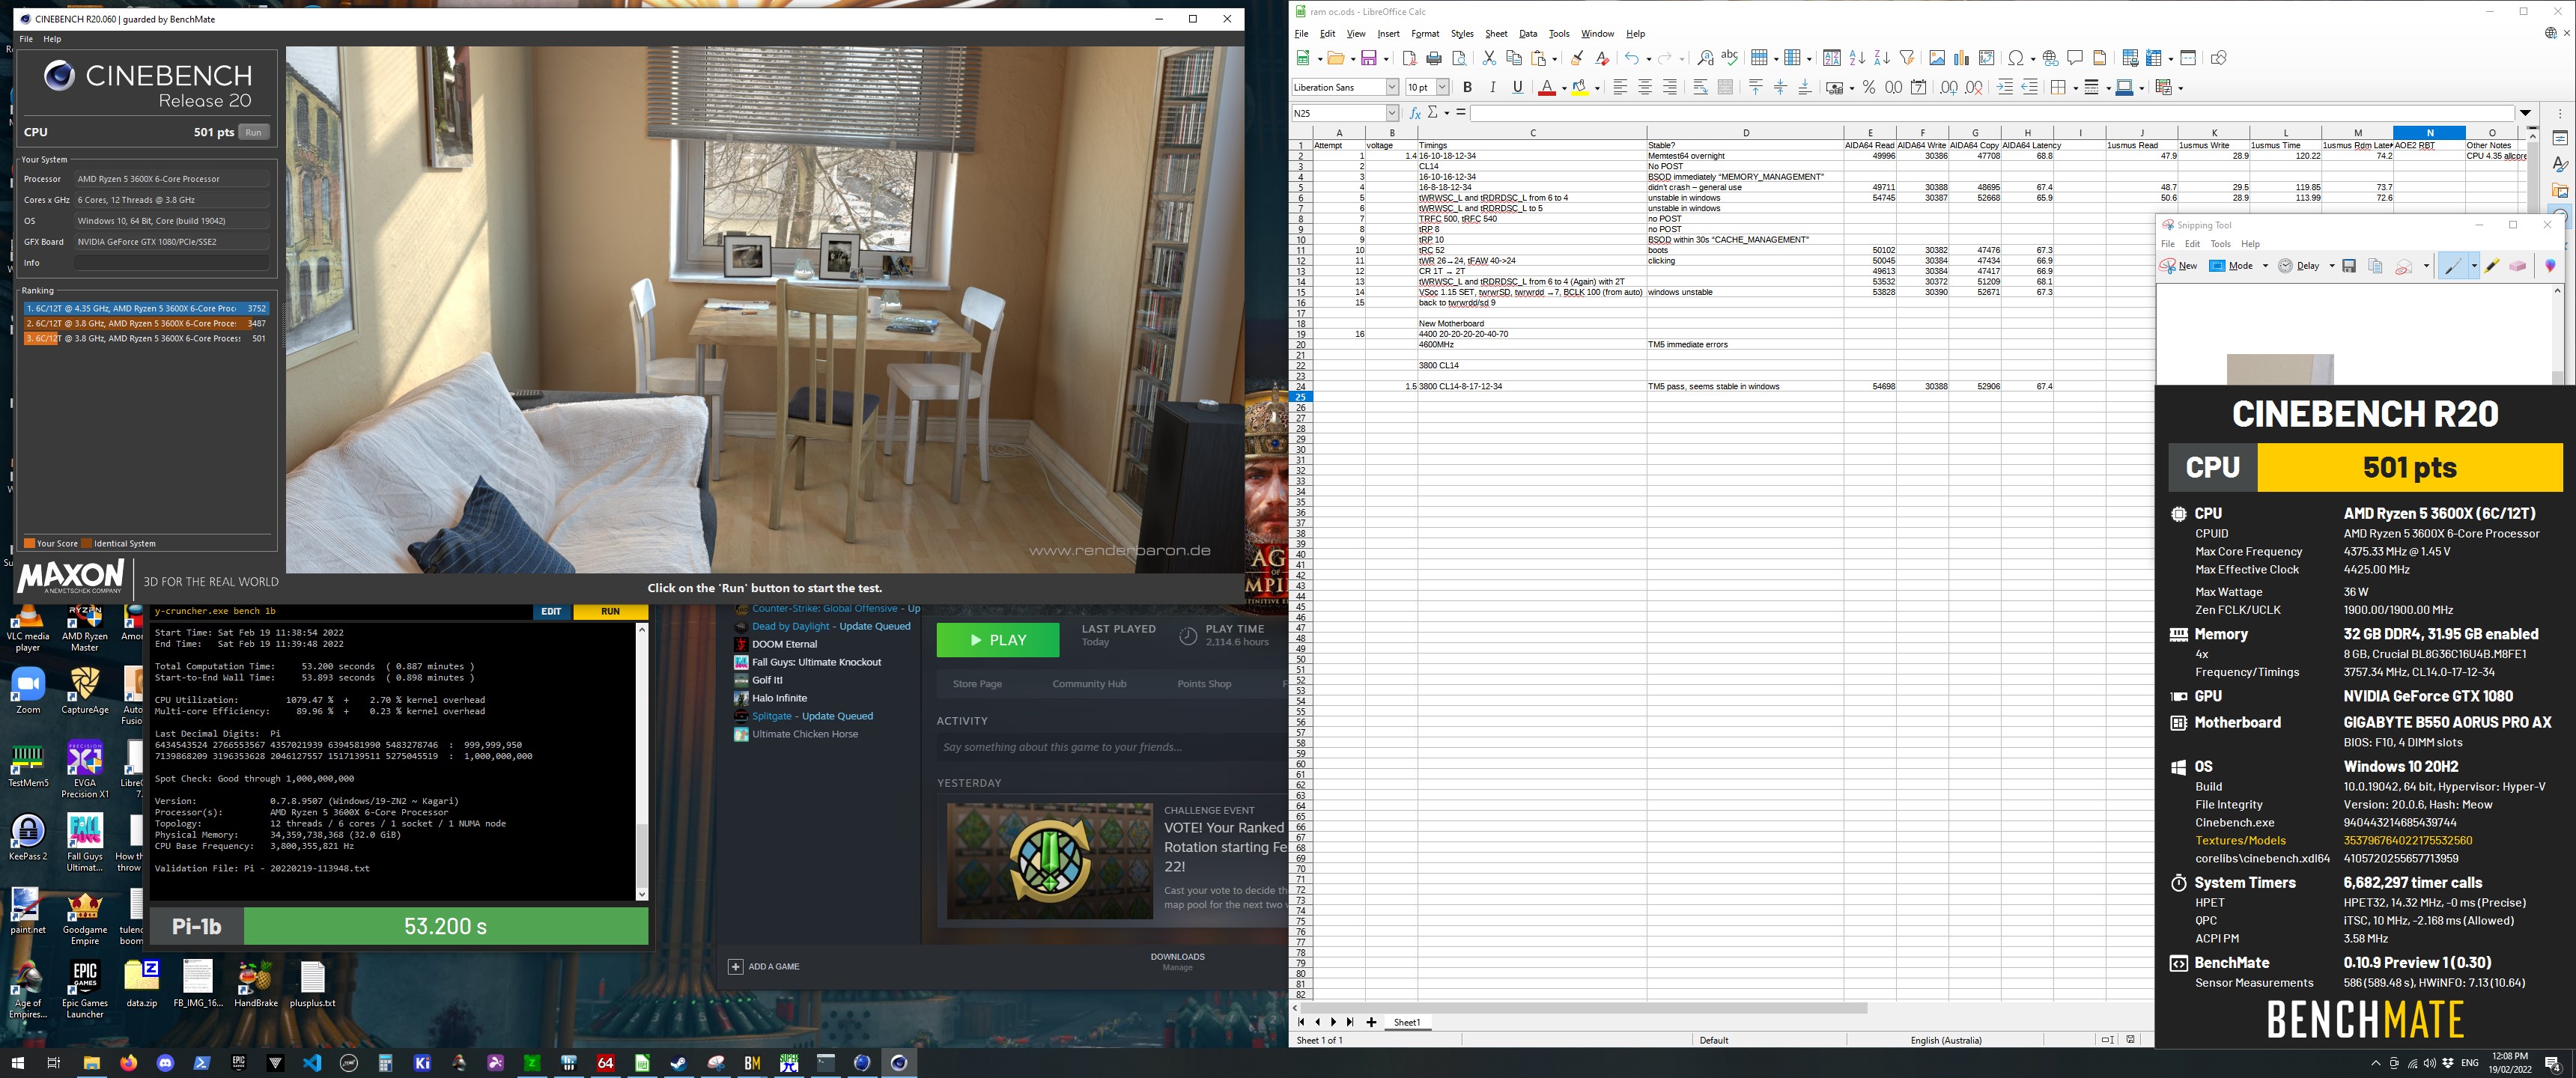Click Clone Formatting paintbrush in Calc
2576x1078 pixels.
coord(1577,58)
